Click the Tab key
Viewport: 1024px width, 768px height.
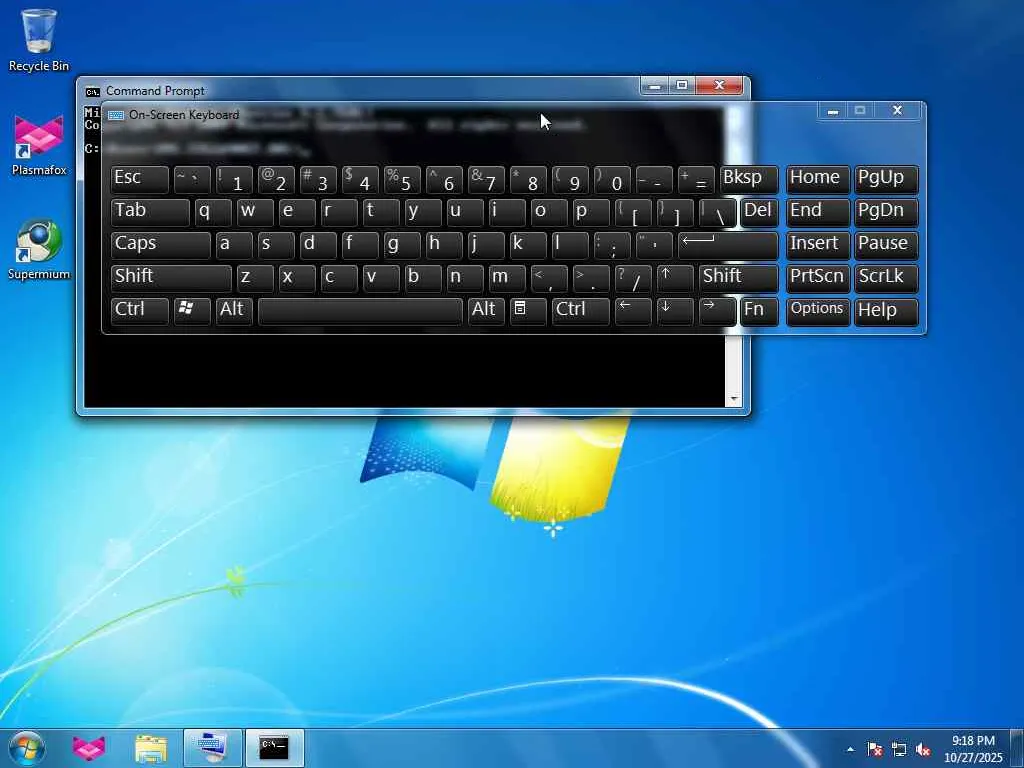click(x=150, y=213)
